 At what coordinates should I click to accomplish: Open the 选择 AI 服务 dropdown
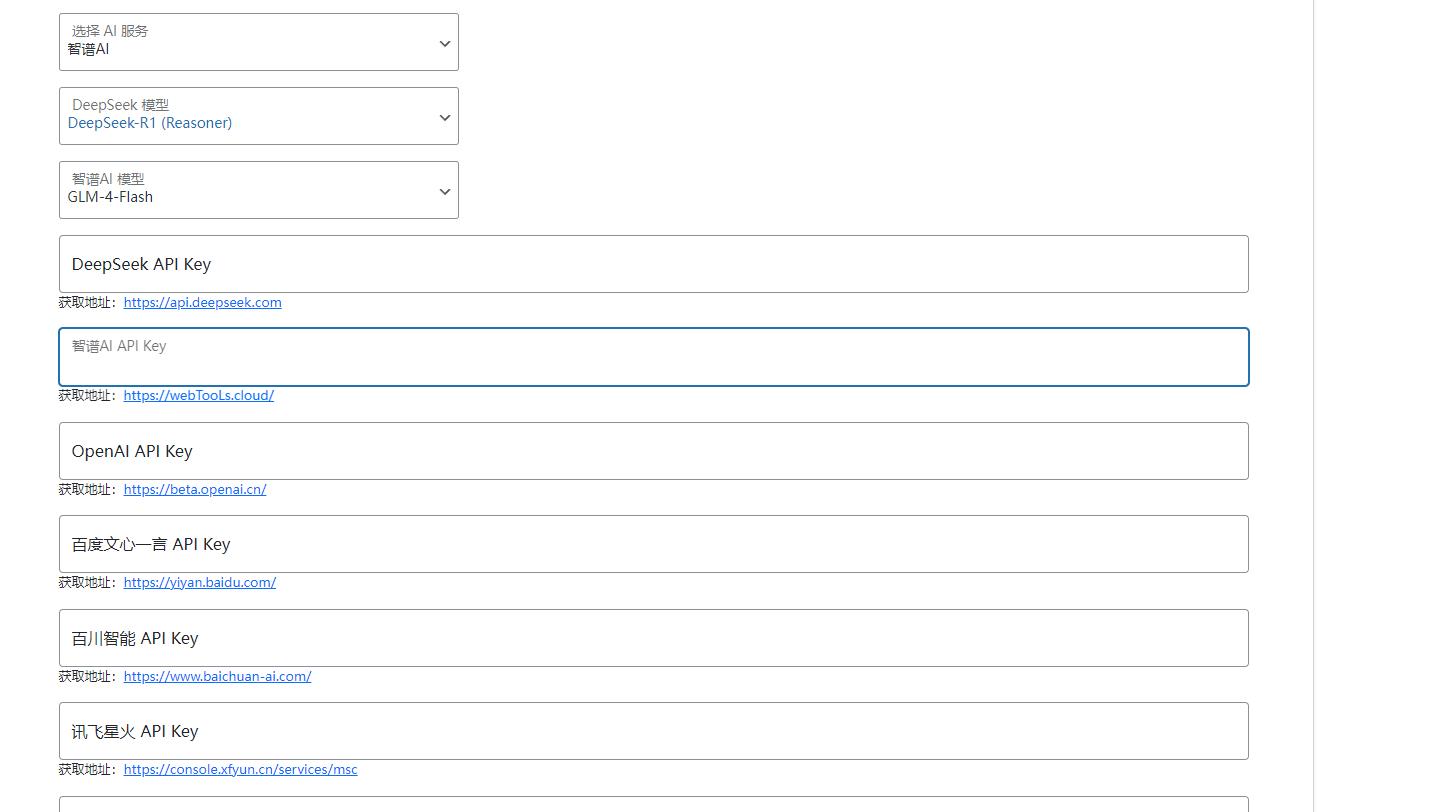click(x=258, y=42)
